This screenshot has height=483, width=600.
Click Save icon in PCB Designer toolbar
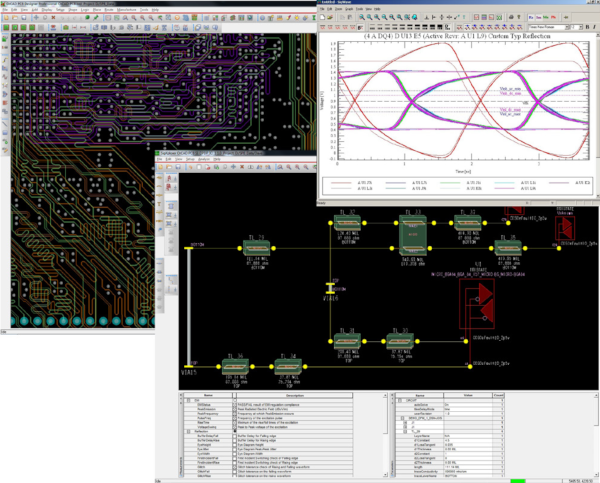pos(24,18)
